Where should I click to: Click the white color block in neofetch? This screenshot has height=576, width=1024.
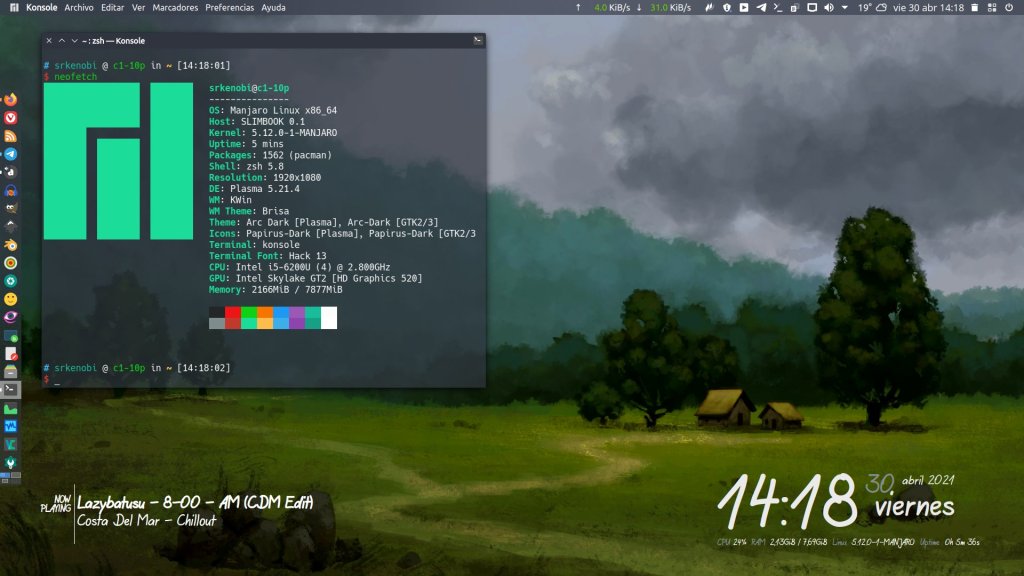[329, 318]
